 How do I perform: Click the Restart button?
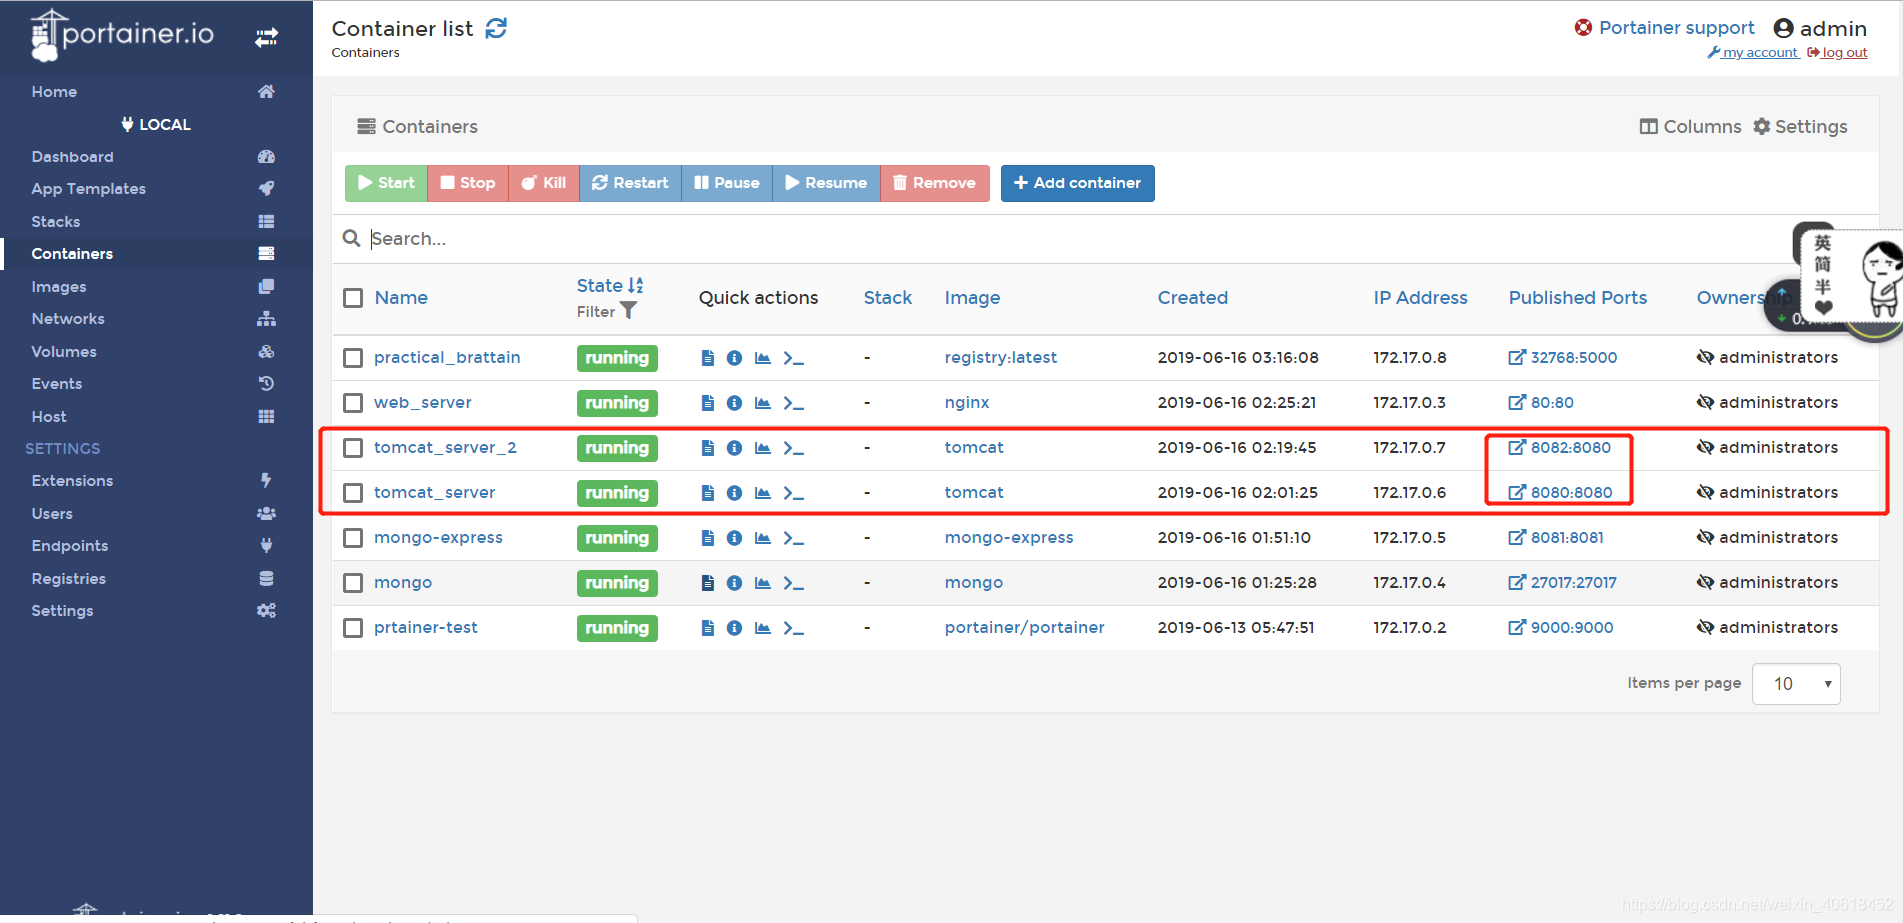coord(630,183)
